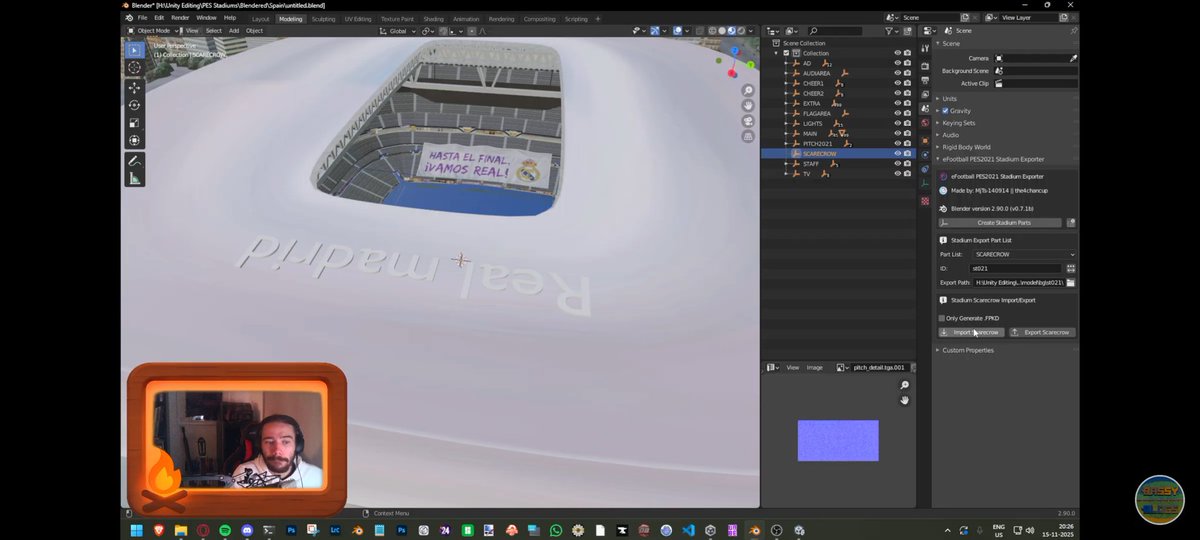Image resolution: width=1200 pixels, height=540 pixels.
Task: Open the Scene properties tab icon
Action: (925, 108)
